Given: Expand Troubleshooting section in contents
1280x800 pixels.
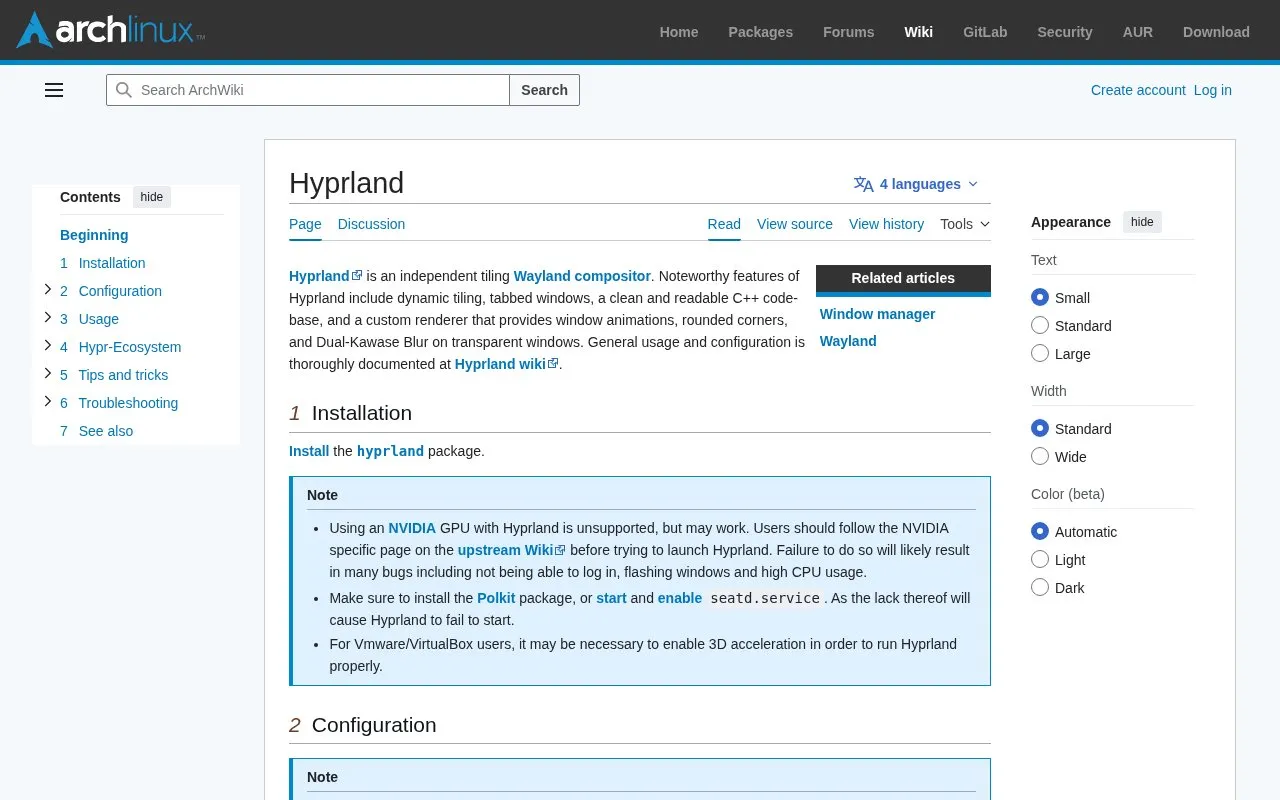Looking at the screenshot, I should pos(47,402).
